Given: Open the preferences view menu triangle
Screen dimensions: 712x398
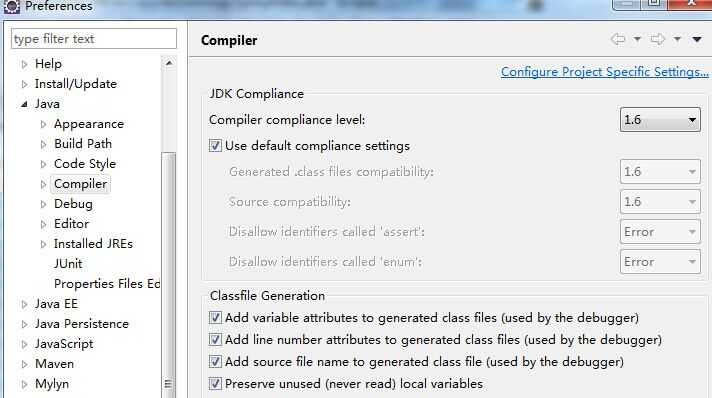Looking at the screenshot, I should point(697,40).
